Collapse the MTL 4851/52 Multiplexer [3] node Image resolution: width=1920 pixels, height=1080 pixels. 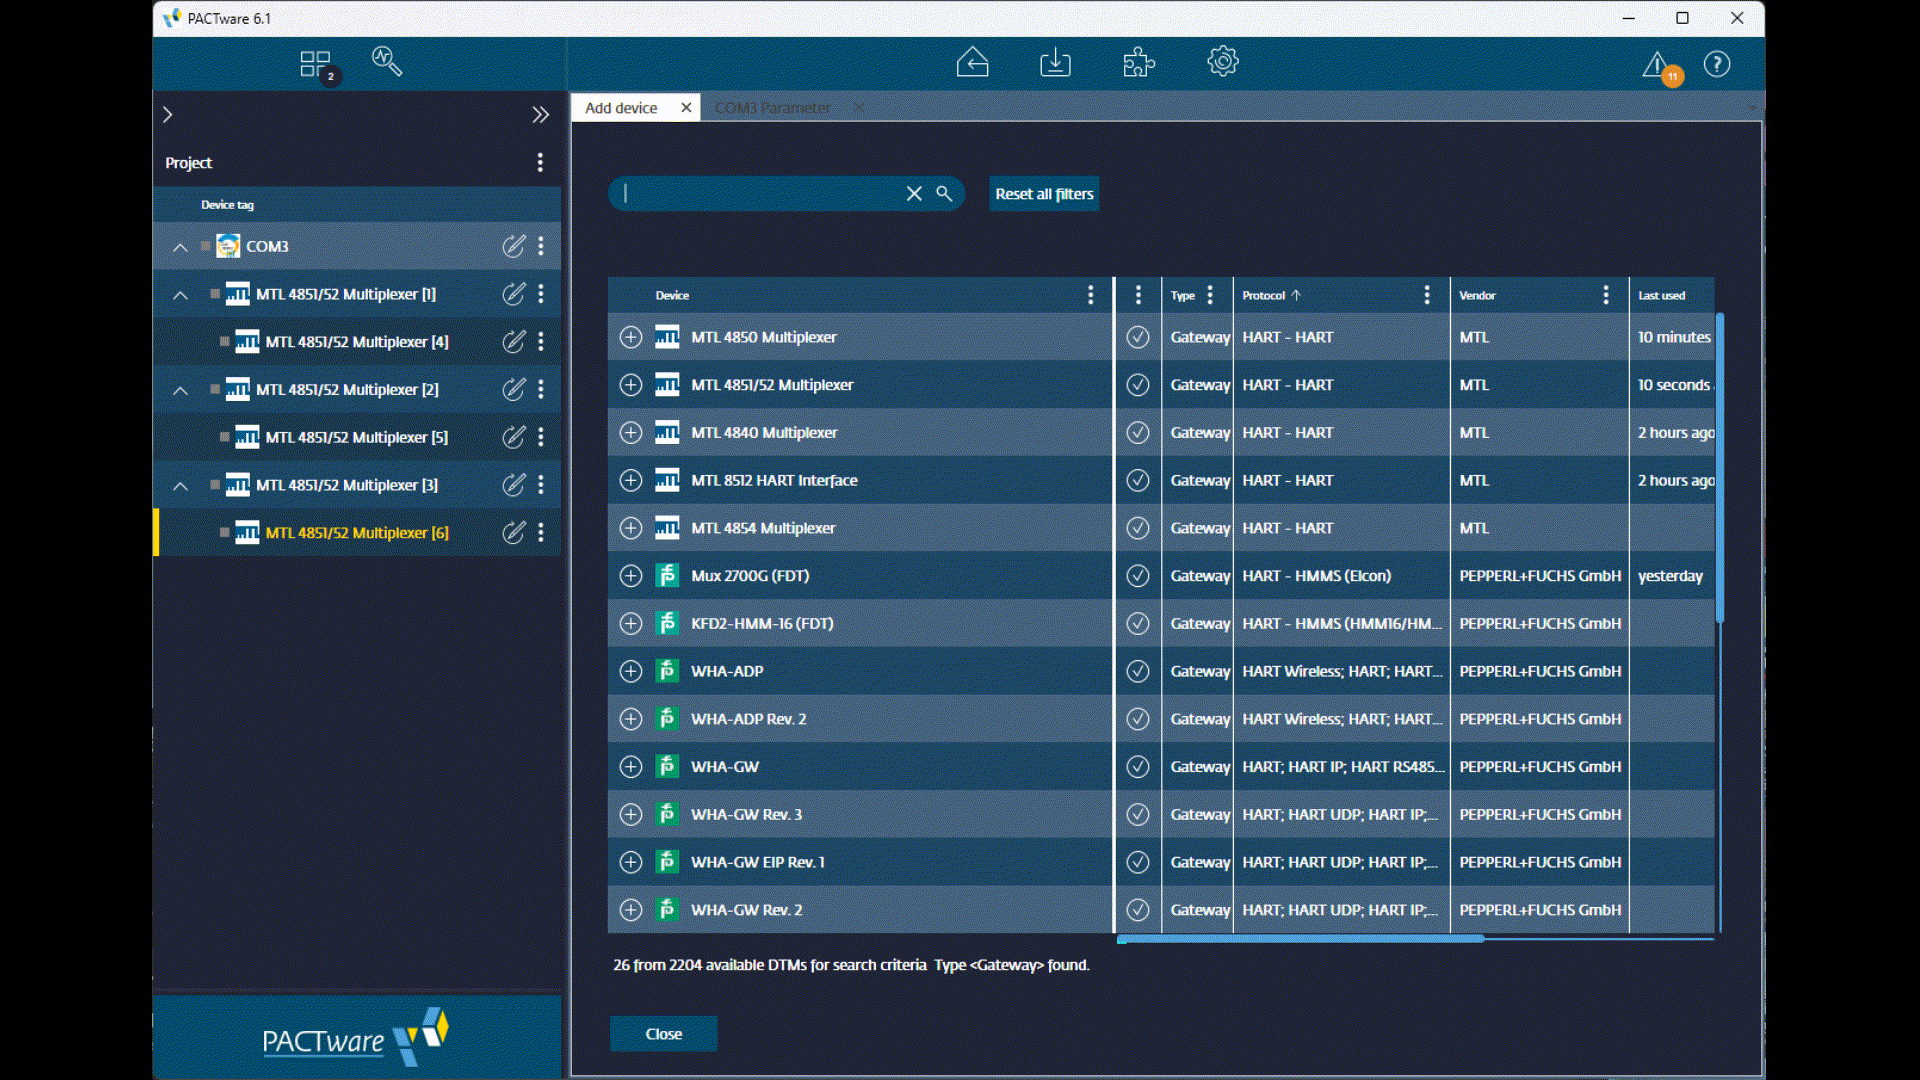tap(180, 486)
